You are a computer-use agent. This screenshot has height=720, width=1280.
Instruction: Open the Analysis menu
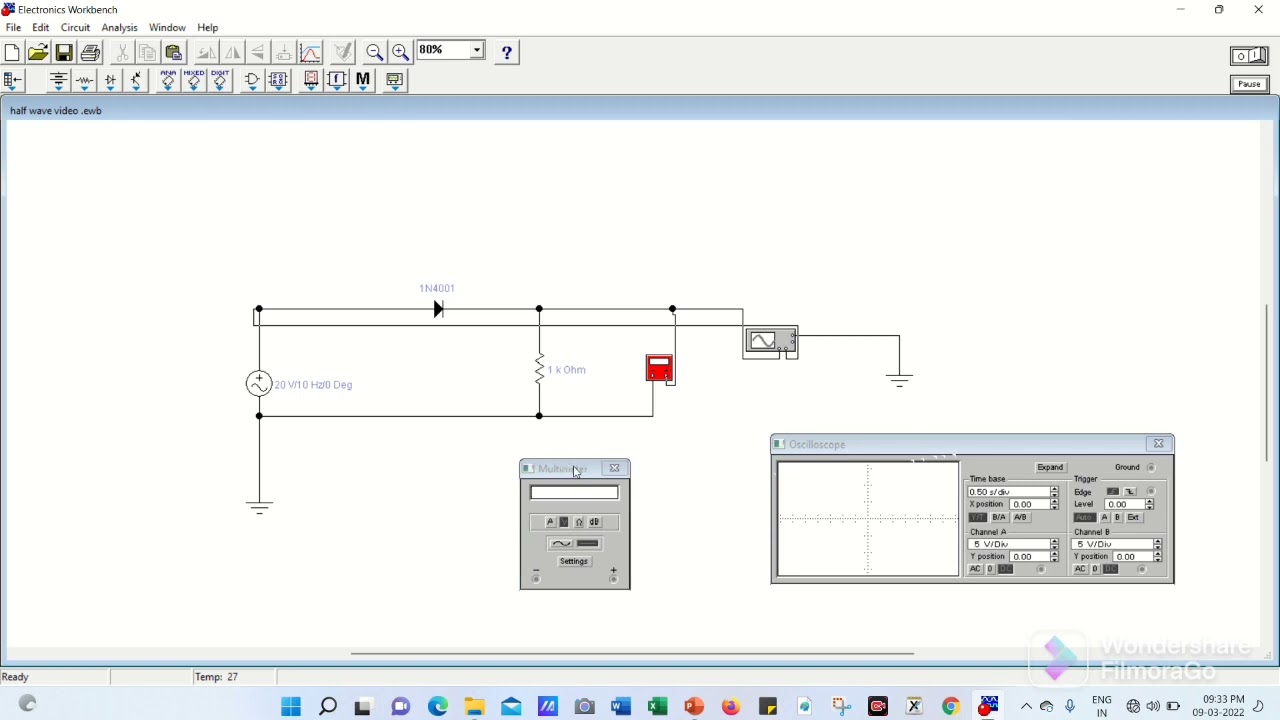click(x=120, y=27)
